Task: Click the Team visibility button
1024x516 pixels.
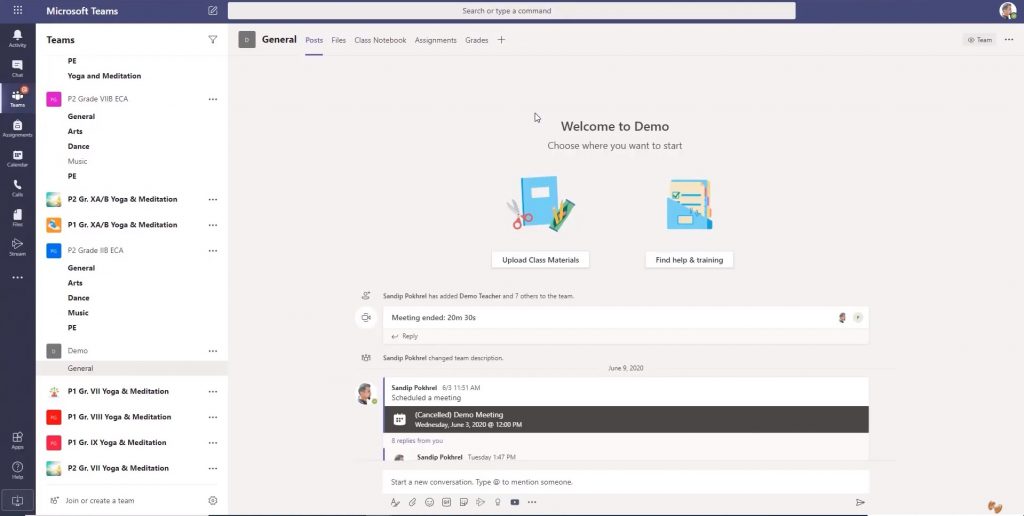Action: (x=980, y=40)
